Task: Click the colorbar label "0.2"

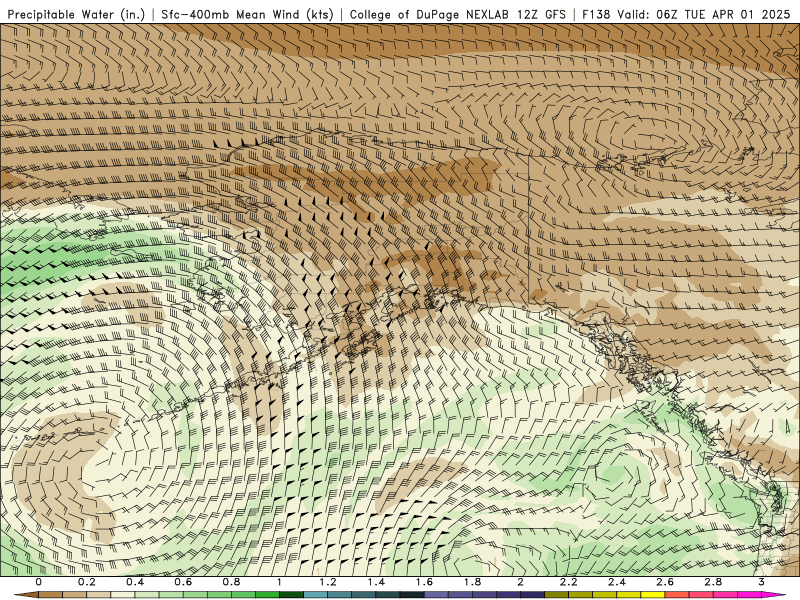Action: [87, 582]
